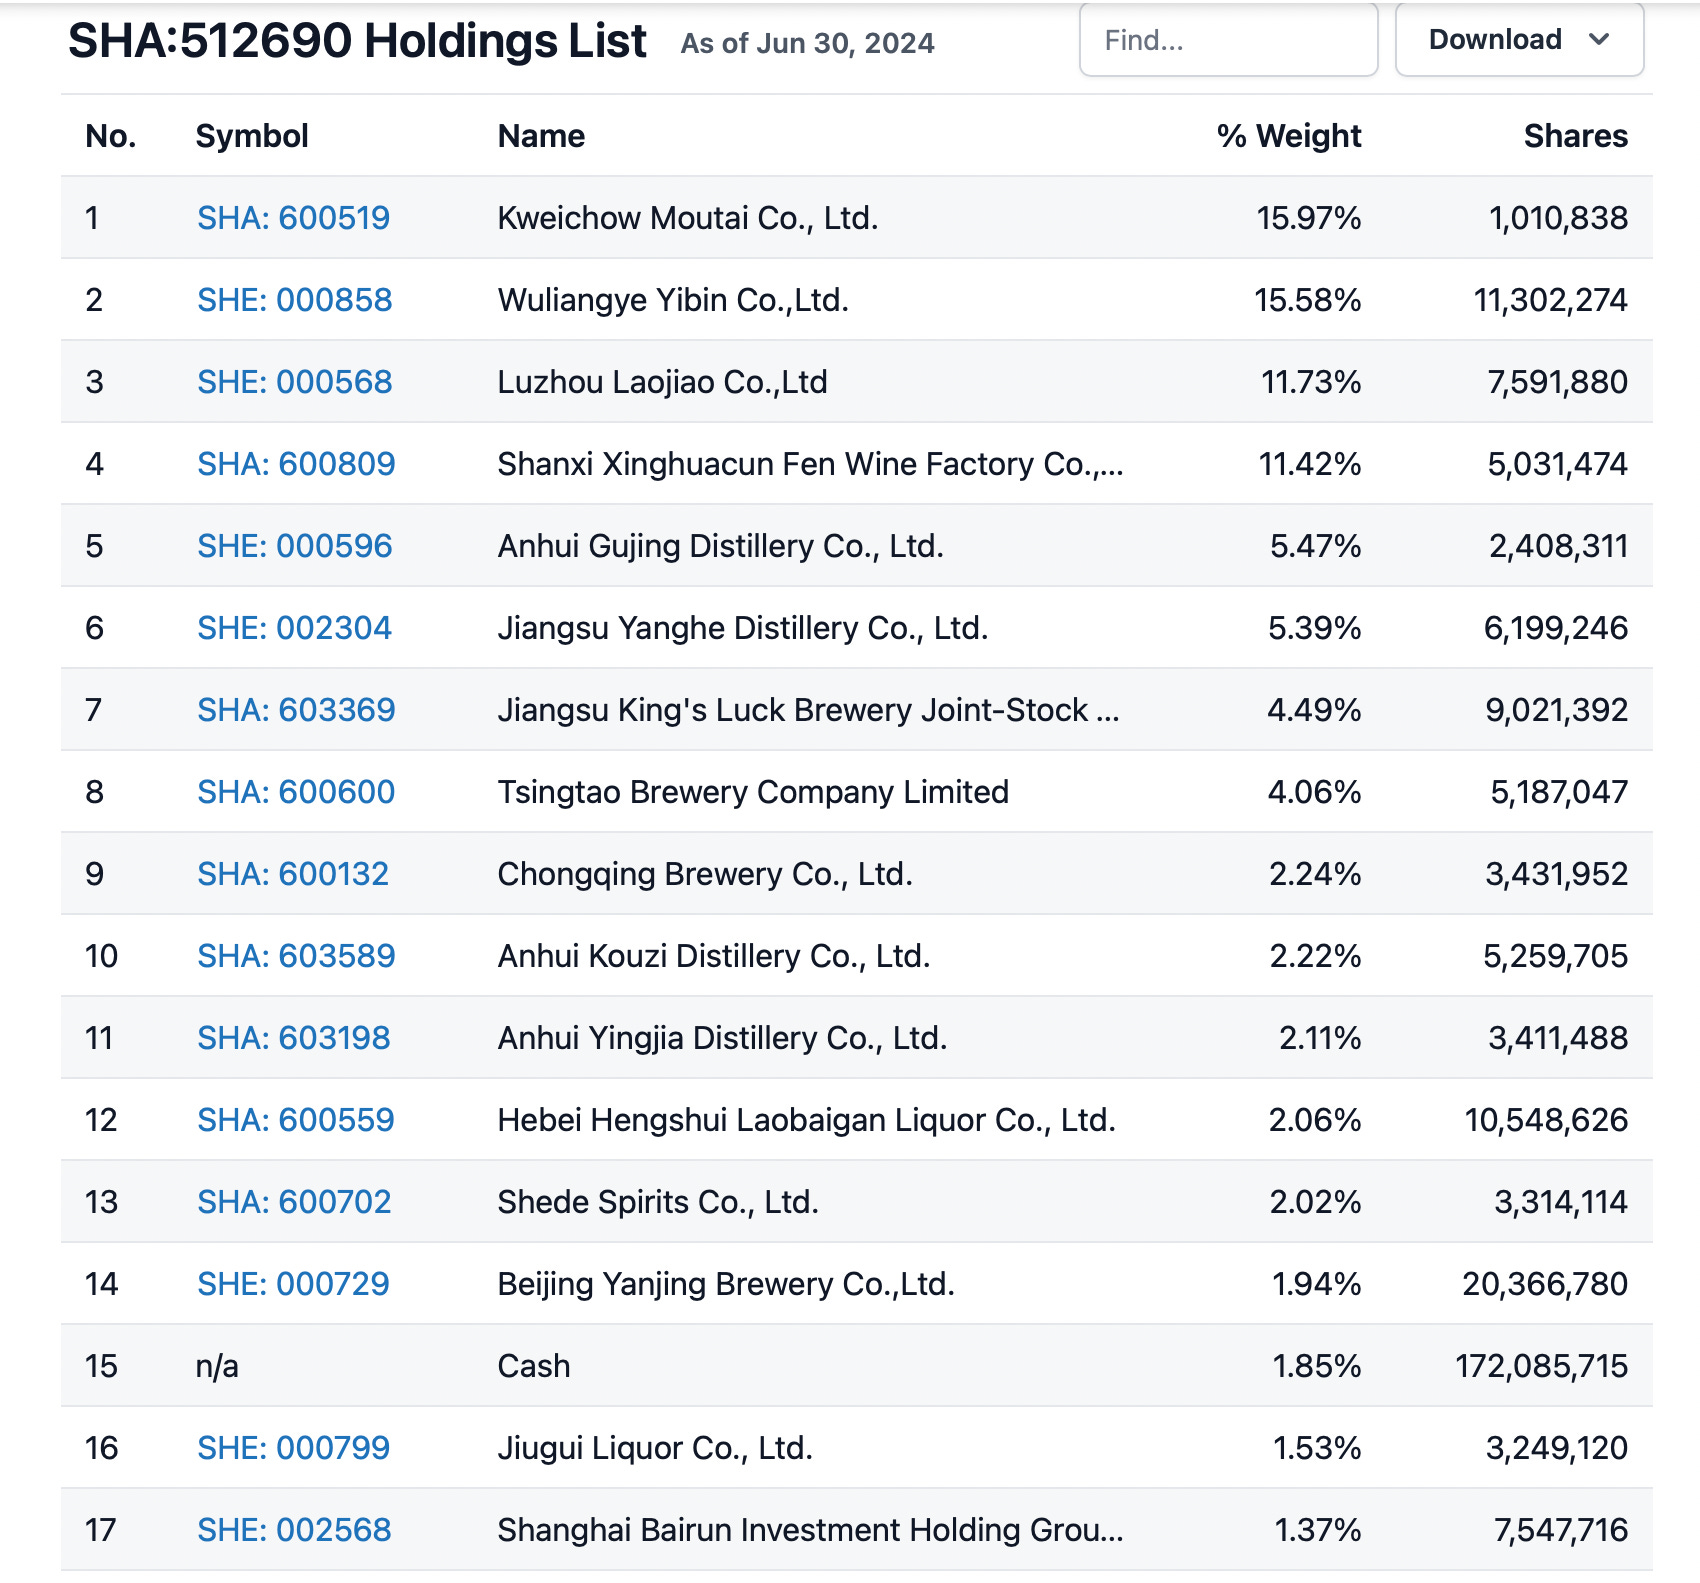Select Luzhou Laojiao Co.,Ltd name
1700x1583 pixels.
[x=663, y=382]
